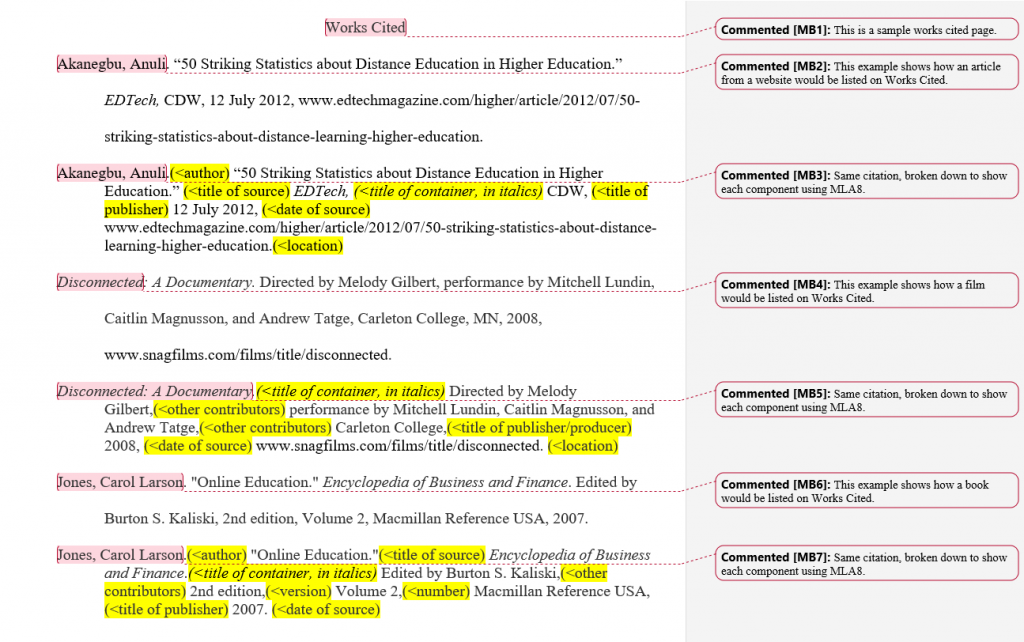Select the highlighted location tag in the first breakdown
Image resolution: width=1024 pixels, height=642 pixels.
click(x=309, y=245)
